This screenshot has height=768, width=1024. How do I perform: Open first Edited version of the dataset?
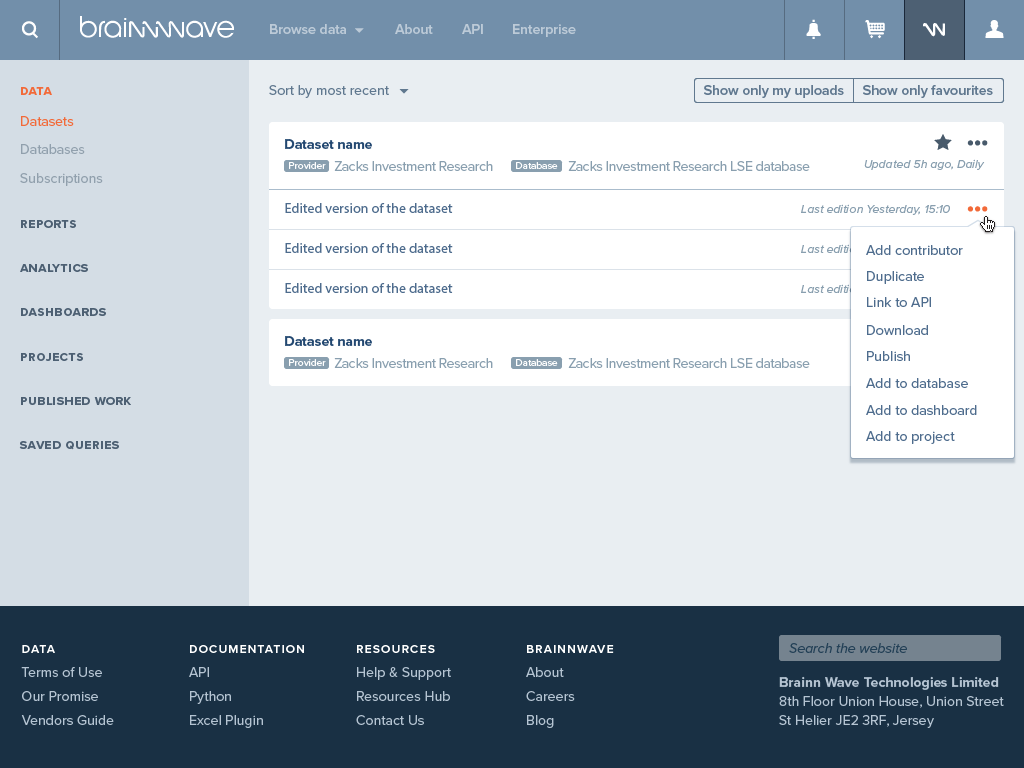tap(368, 208)
